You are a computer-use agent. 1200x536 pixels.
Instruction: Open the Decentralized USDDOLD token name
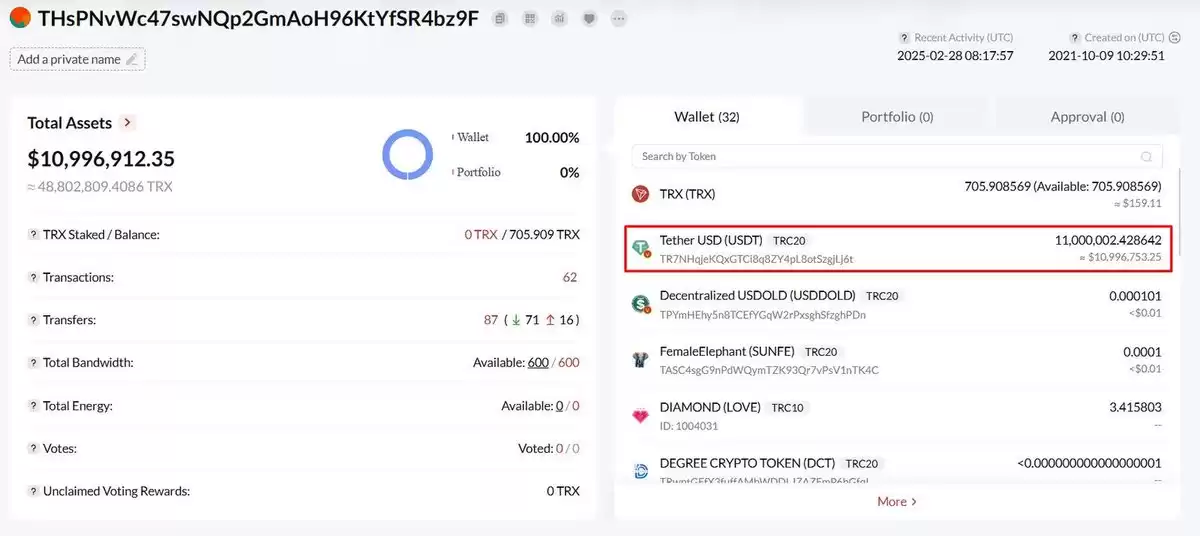pyautogui.click(x=757, y=297)
